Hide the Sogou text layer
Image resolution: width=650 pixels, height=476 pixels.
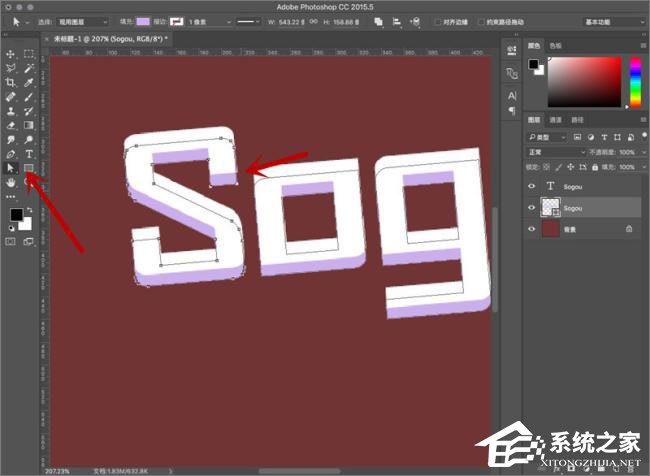pos(530,185)
